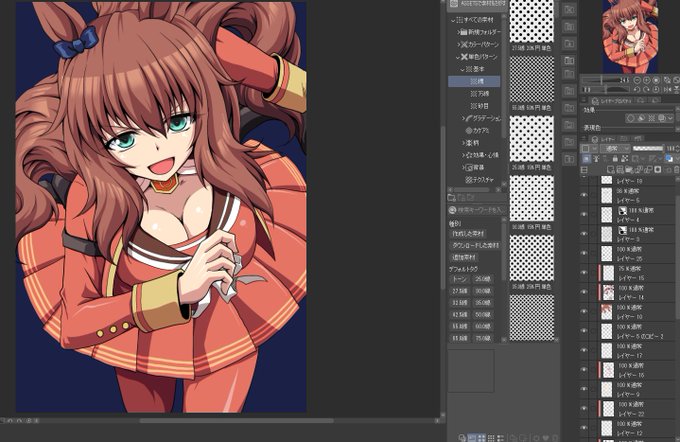Click the 30.0線 tag button

(x=483, y=291)
